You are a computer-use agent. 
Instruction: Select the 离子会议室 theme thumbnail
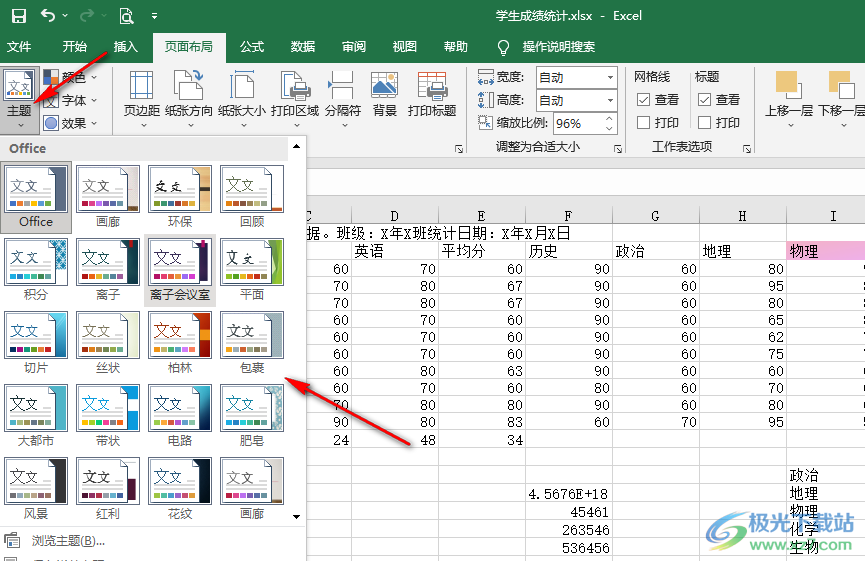180,268
